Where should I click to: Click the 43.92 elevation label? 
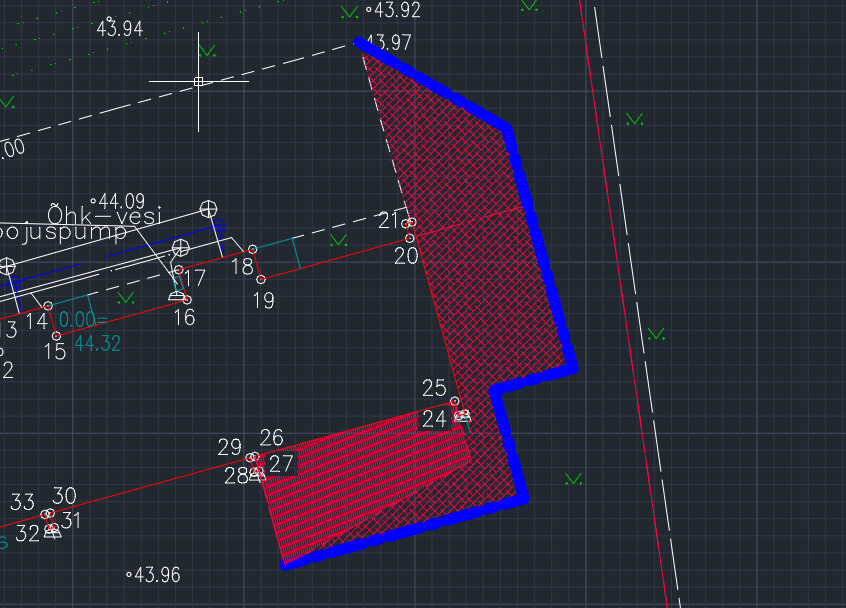(397, 11)
